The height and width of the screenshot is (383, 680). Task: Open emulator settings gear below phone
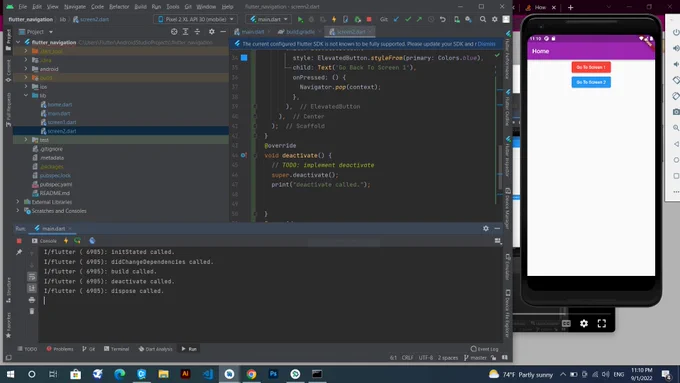coord(584,324)
